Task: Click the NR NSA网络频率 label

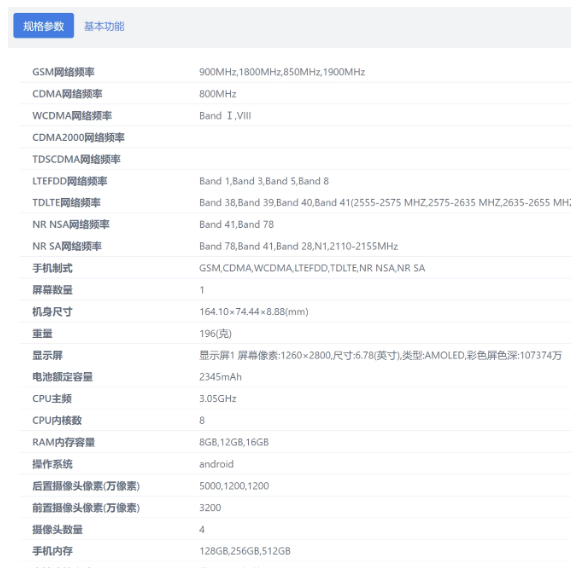Action: point(71,225)
